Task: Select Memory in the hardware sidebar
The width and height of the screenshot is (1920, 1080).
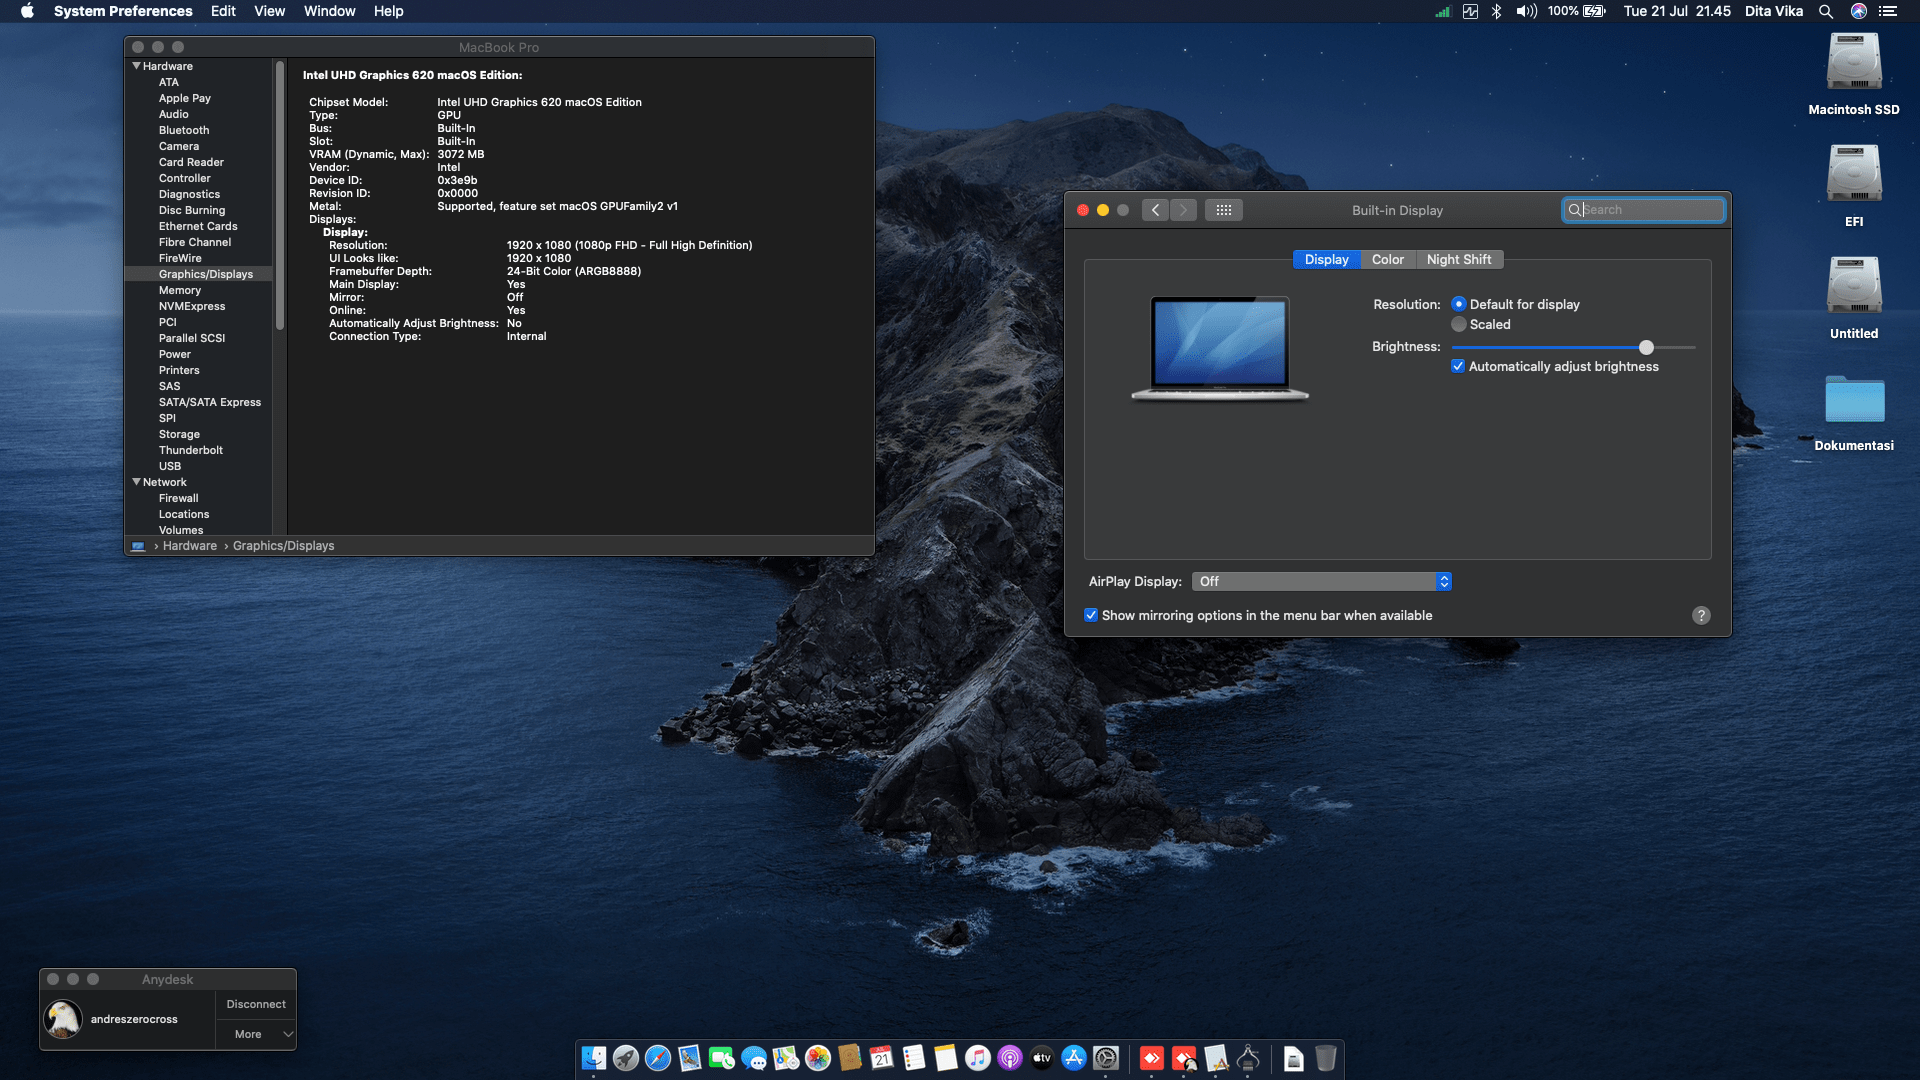Action: 180,290
